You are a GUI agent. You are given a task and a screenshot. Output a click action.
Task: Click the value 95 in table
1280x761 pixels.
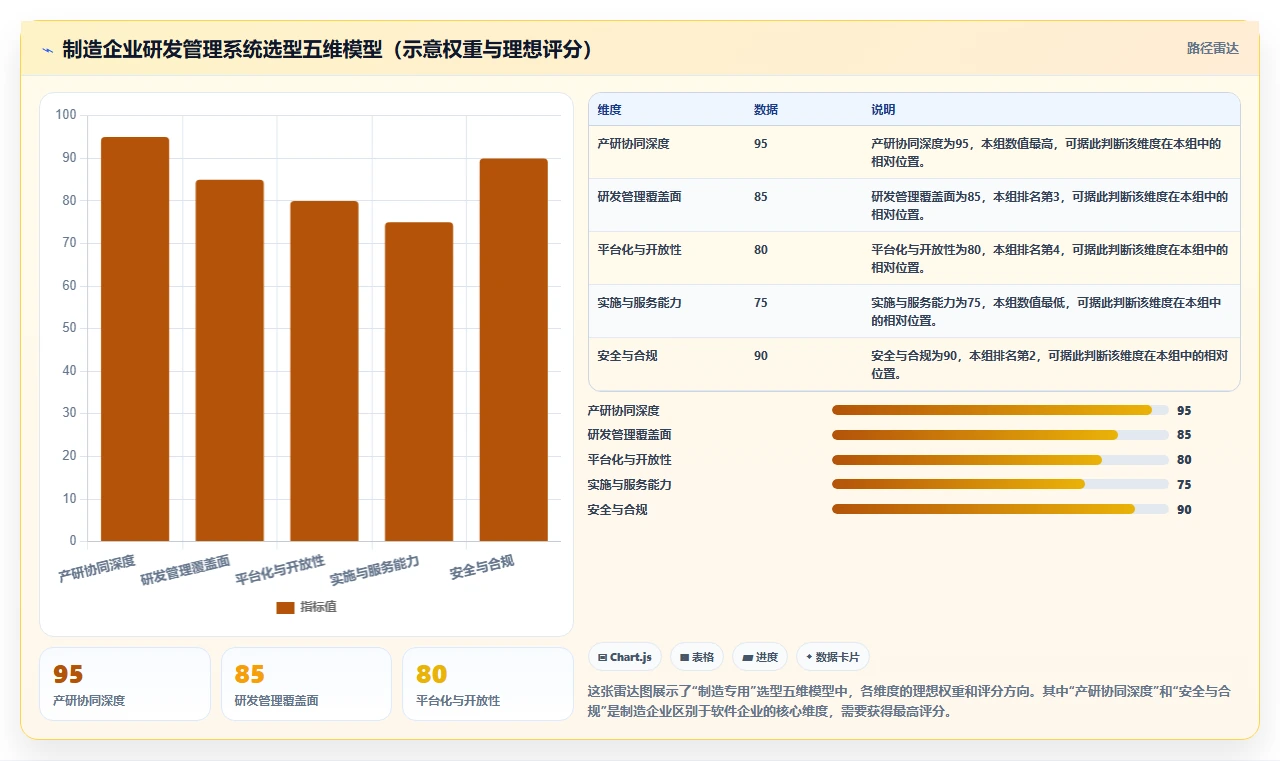(761, 144)
